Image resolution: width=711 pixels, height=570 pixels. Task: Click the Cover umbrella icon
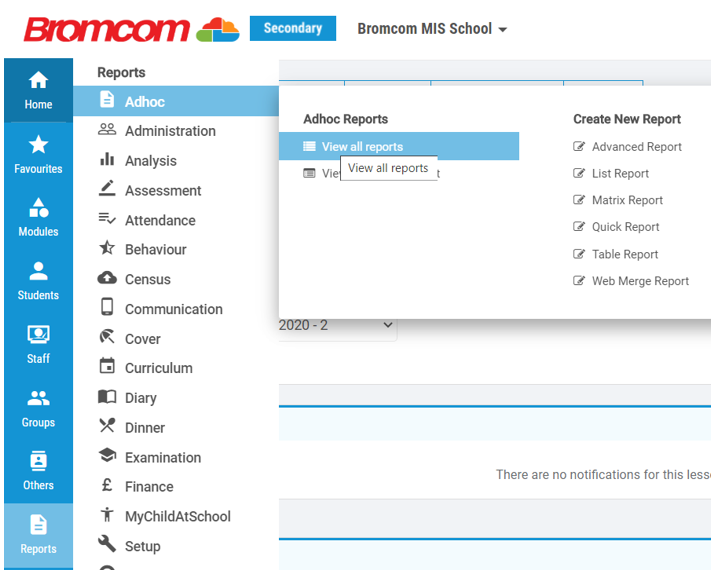[x=107, y=336]
